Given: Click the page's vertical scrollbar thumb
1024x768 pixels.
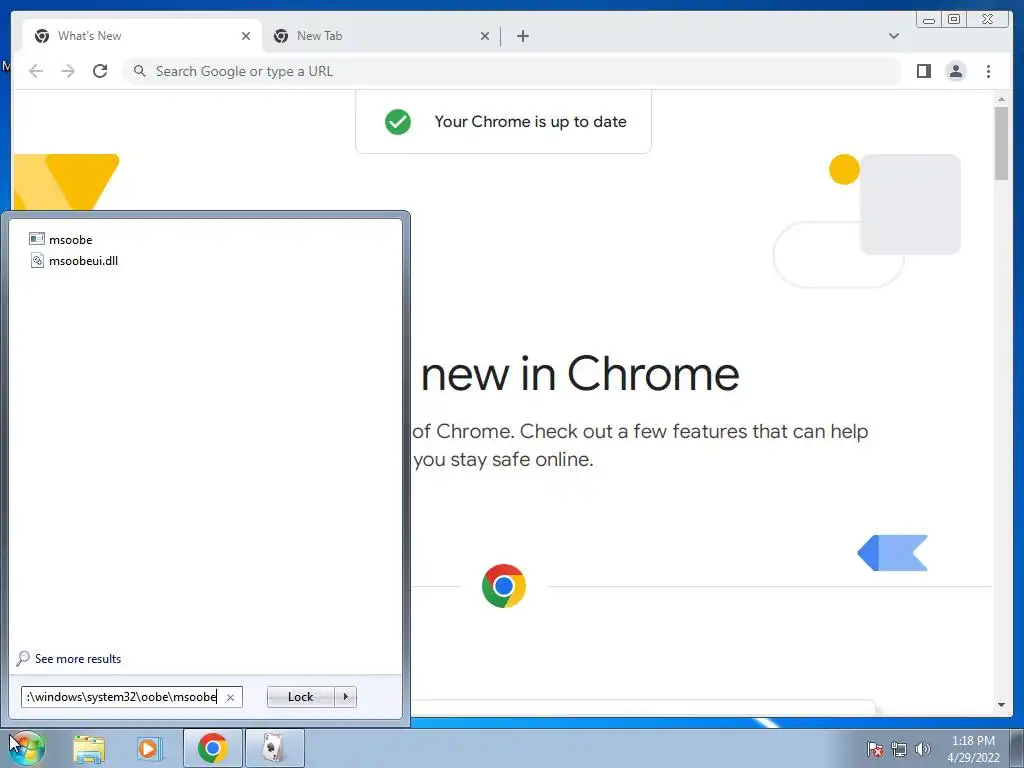Looking at the screenshot, I should (1001, 142).
